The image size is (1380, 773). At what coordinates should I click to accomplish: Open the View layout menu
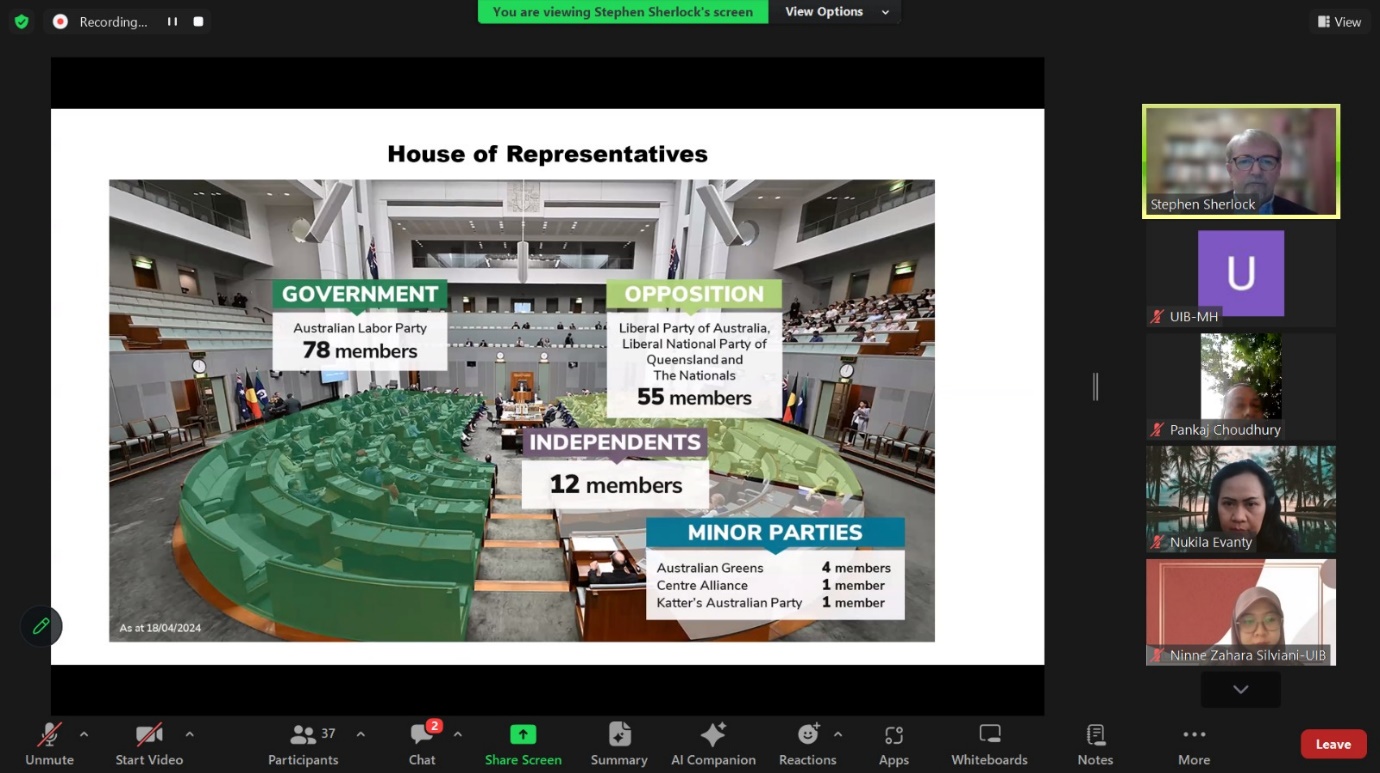click(1339, 22)
